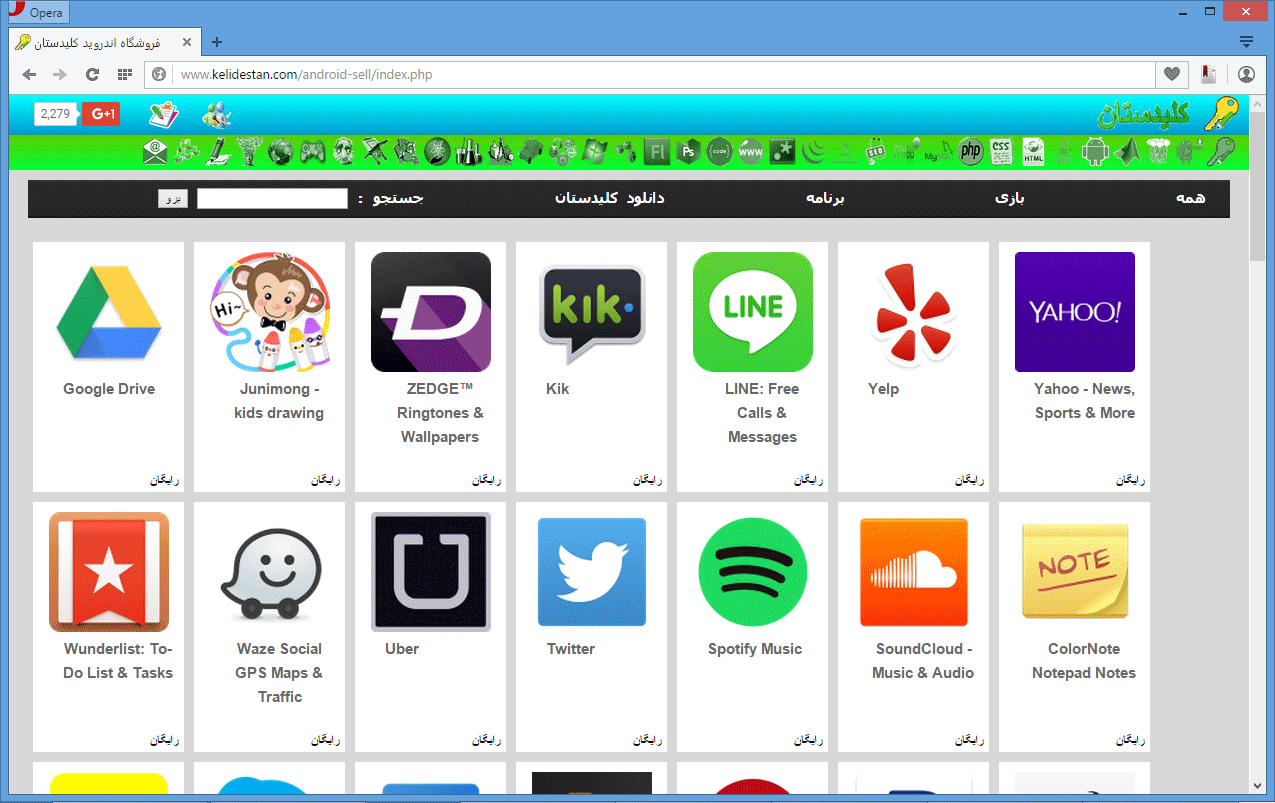Screen dimensions: 1275x803
Task: Open the www globe category icon
Action: click(750, 152)
